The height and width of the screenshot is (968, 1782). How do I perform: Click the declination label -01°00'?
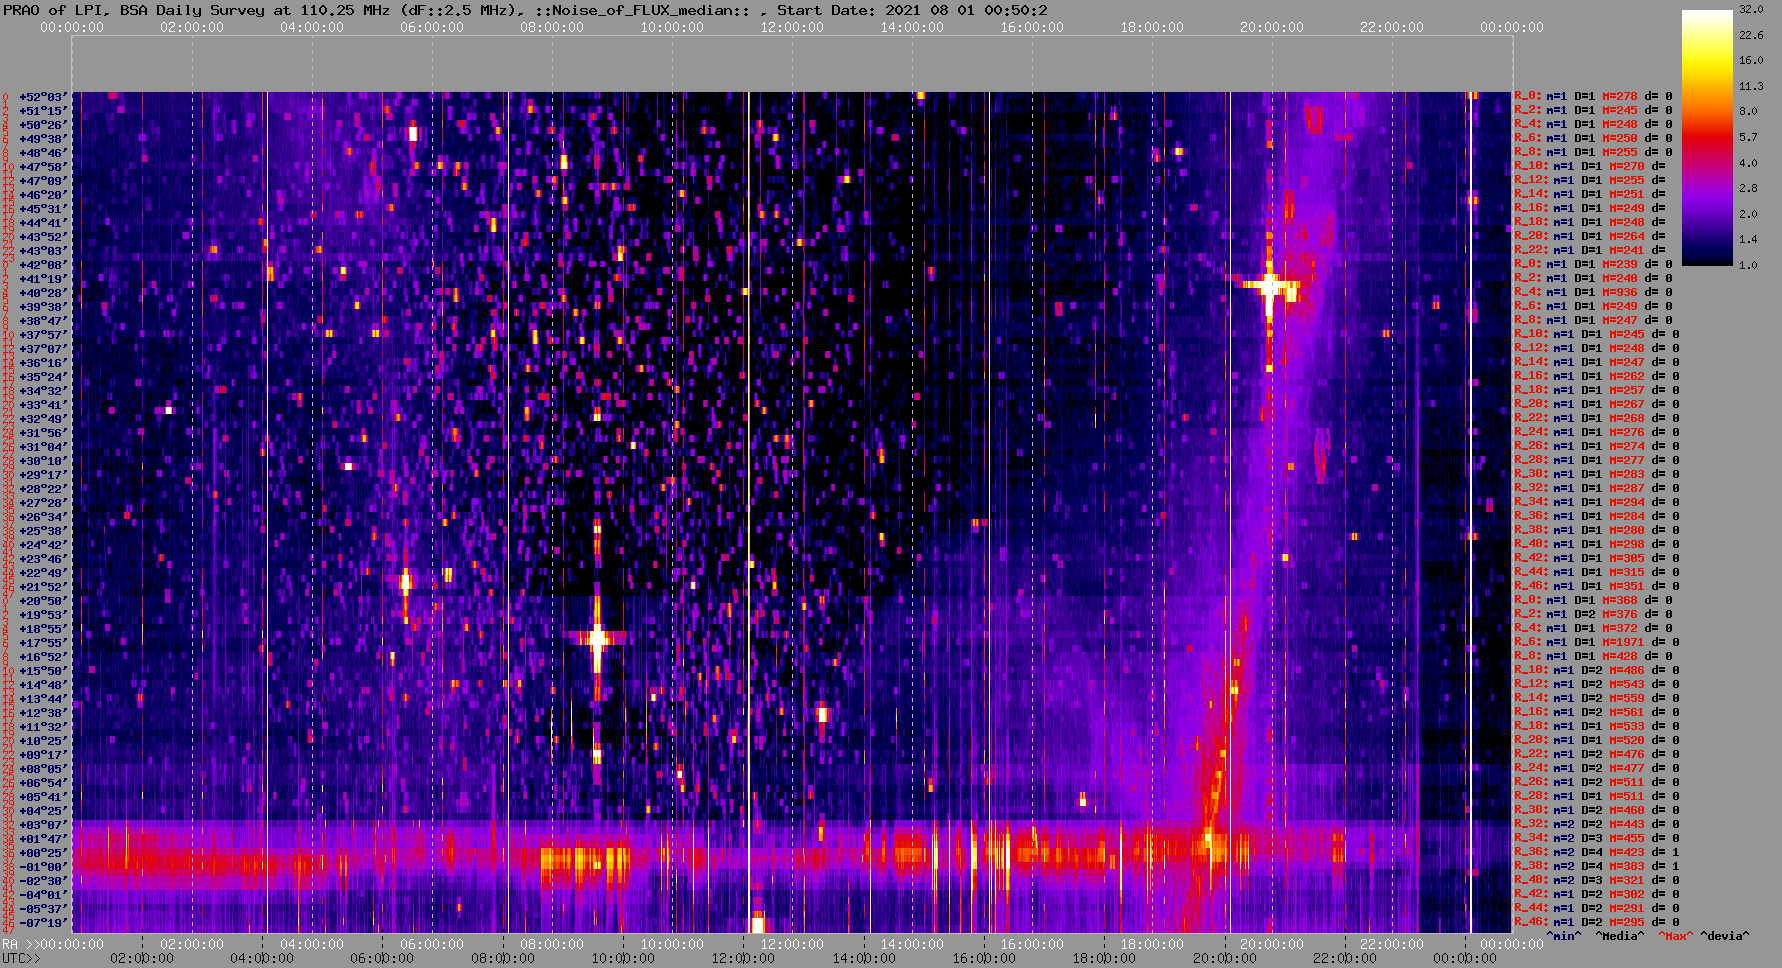point(42,867)
